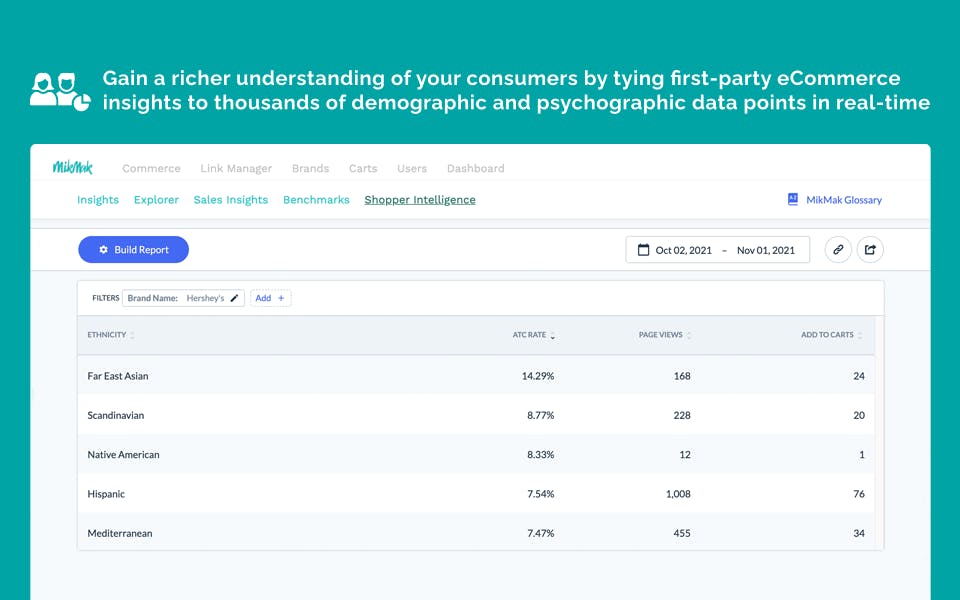The width and height of the screenshot is (960, 600).
Task: Click the MikMak Glossary book icon
Action: (x=793, y=200)
